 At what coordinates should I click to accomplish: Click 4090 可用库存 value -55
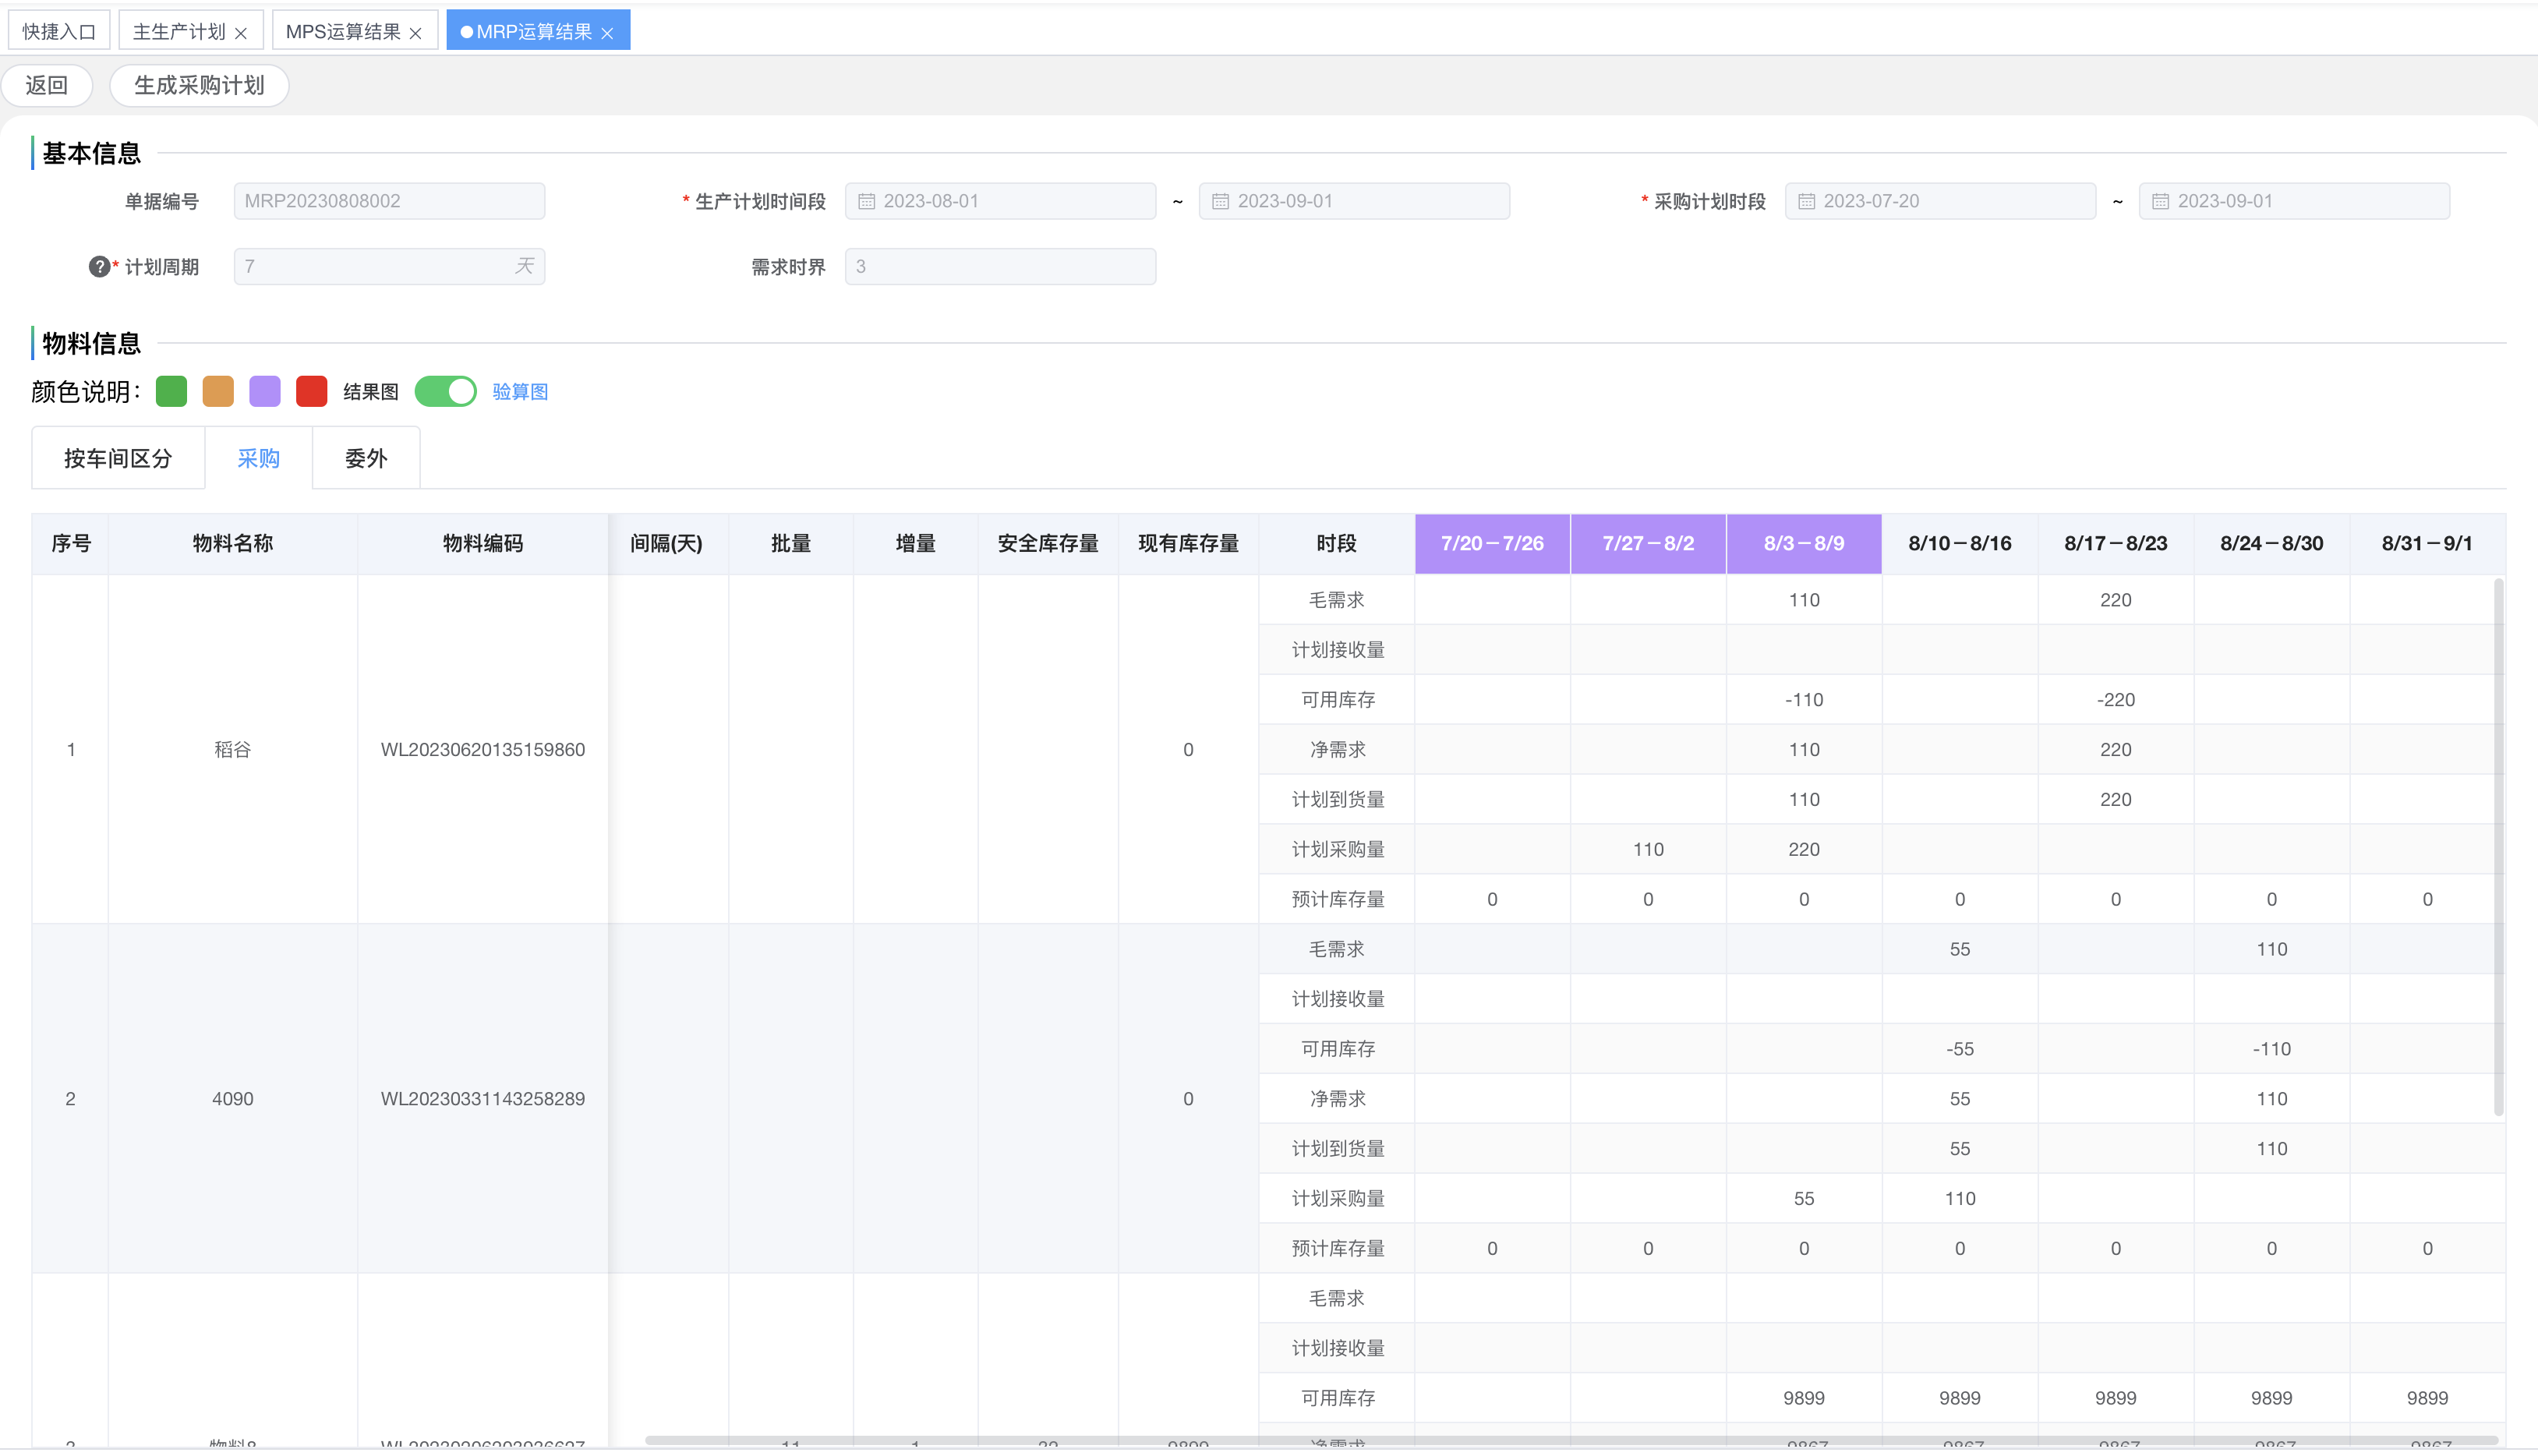[x=1960, y=1048]
